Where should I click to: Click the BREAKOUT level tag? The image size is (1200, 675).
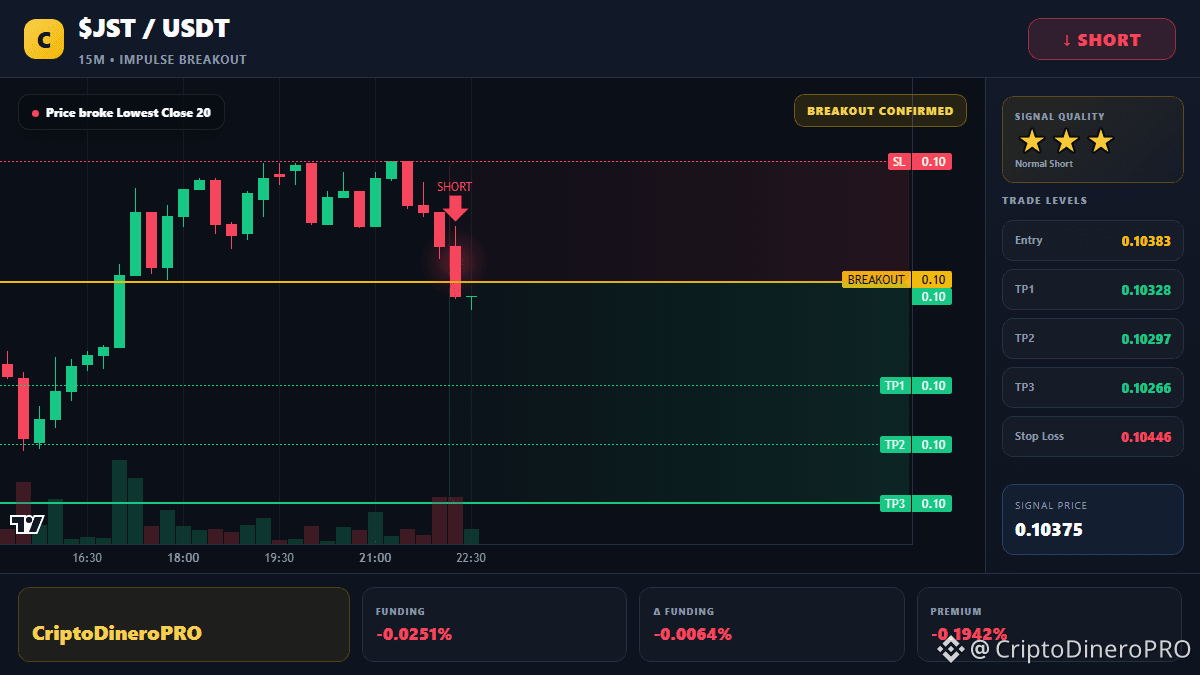coord(876,280)
